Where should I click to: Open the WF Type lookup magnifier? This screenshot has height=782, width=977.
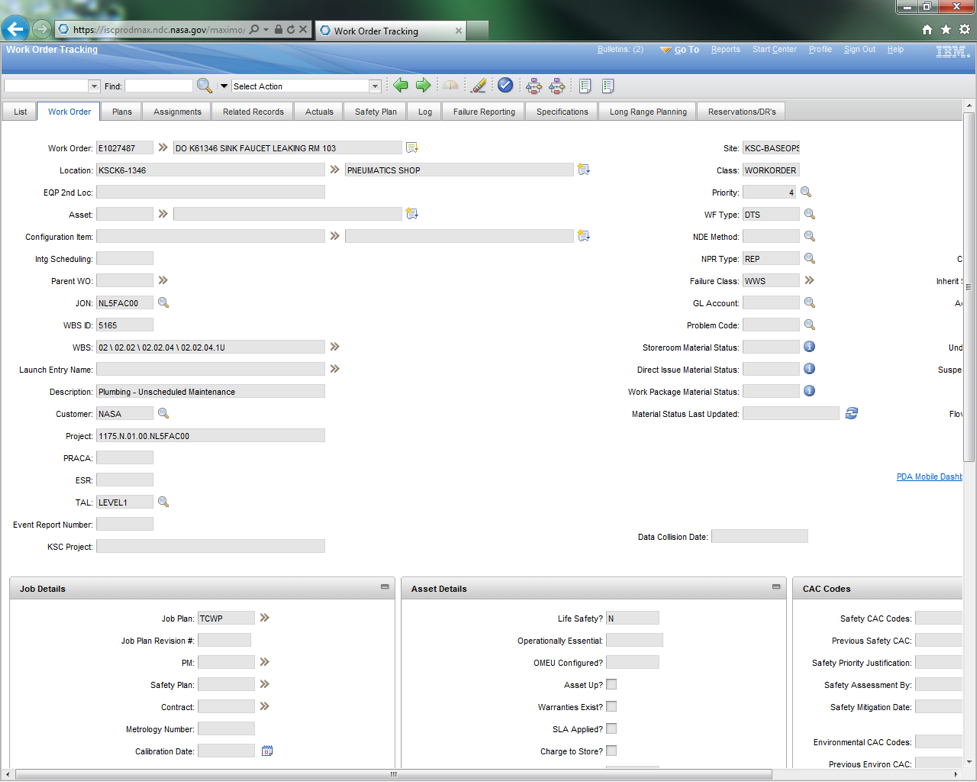809,214
